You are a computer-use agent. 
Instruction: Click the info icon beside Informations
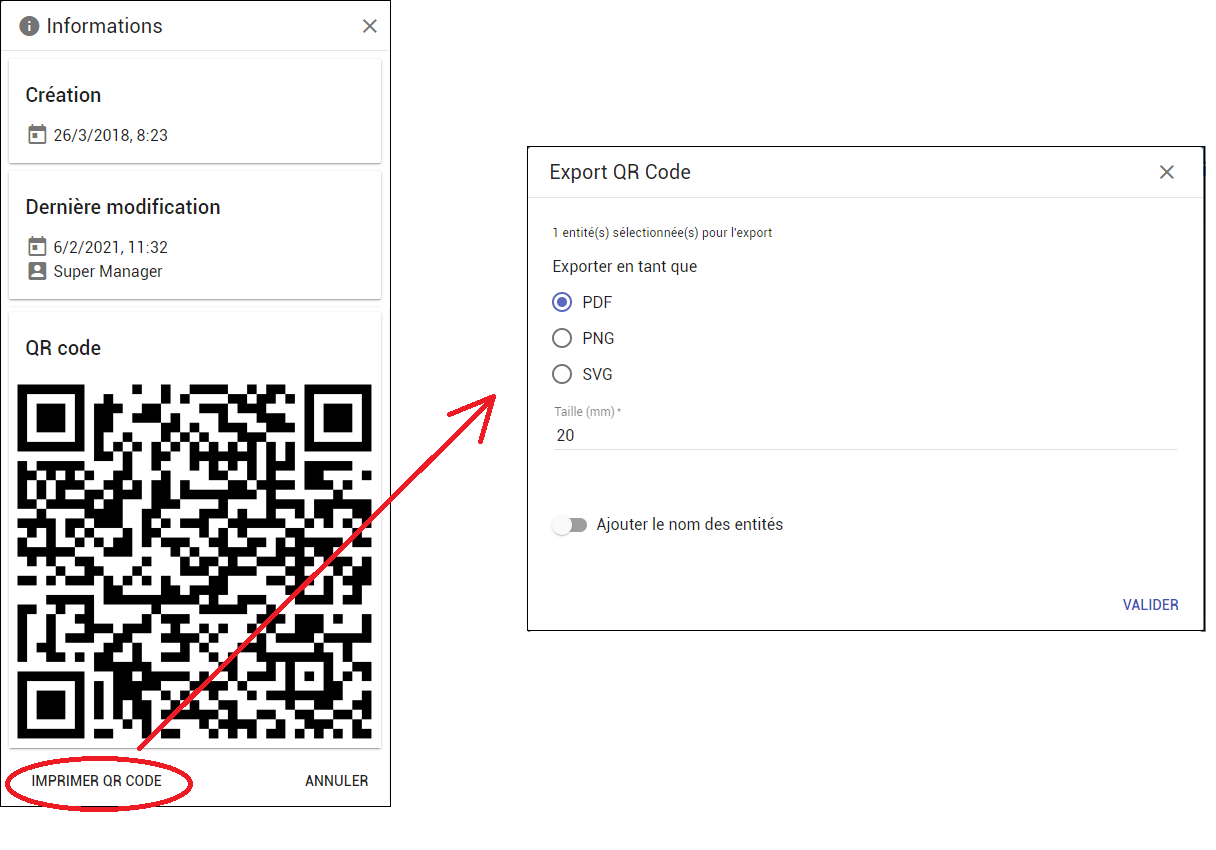pyautogui.click(x=29, y=26)
